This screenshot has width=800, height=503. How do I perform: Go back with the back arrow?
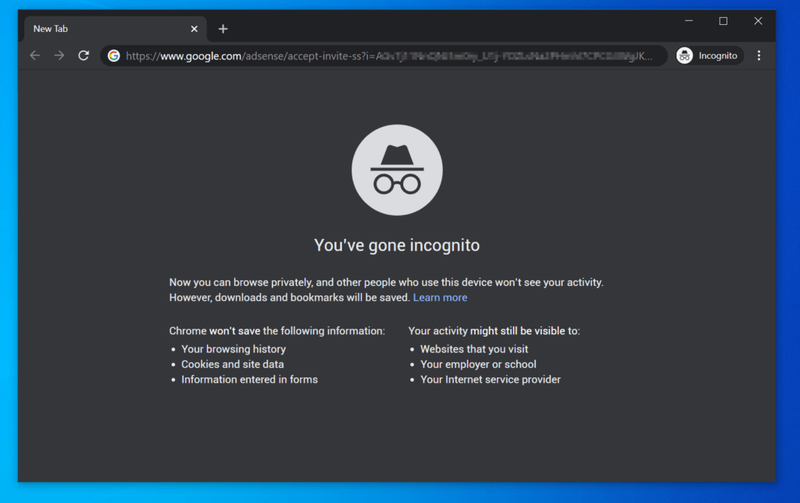[x=35, y=56]
